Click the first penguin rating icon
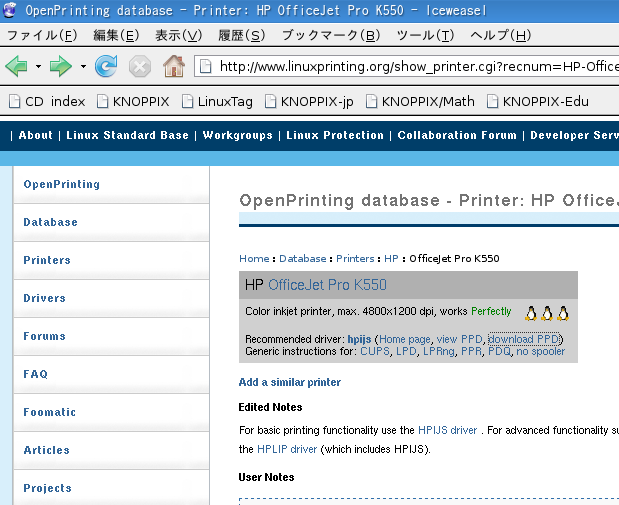The height and width of the screenshot is (505, 619). [x=531, y=313]
